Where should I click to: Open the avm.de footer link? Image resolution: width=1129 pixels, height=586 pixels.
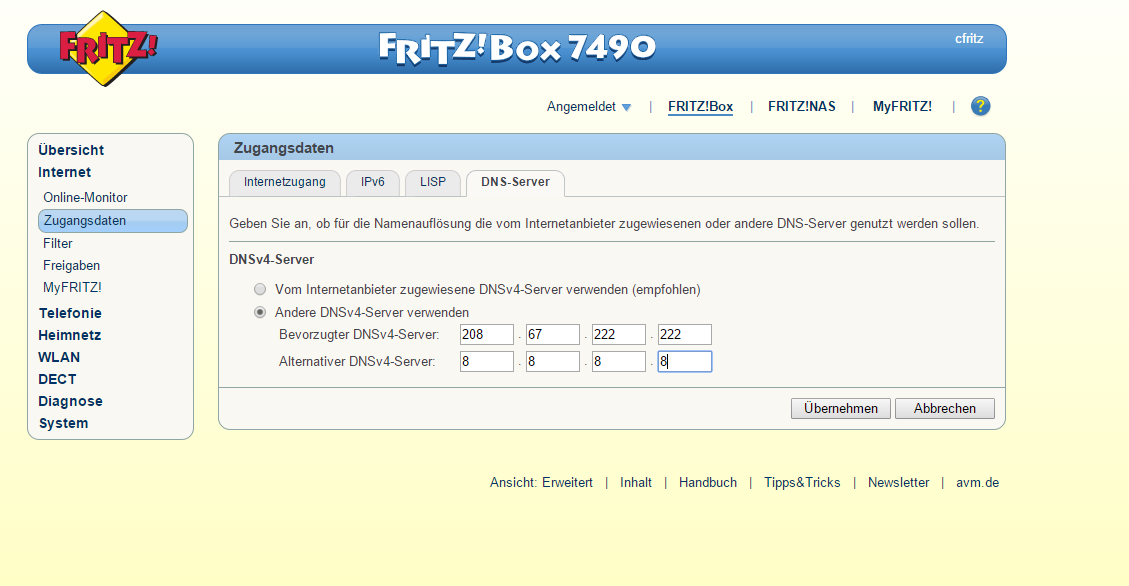click(x=977, y=482)
